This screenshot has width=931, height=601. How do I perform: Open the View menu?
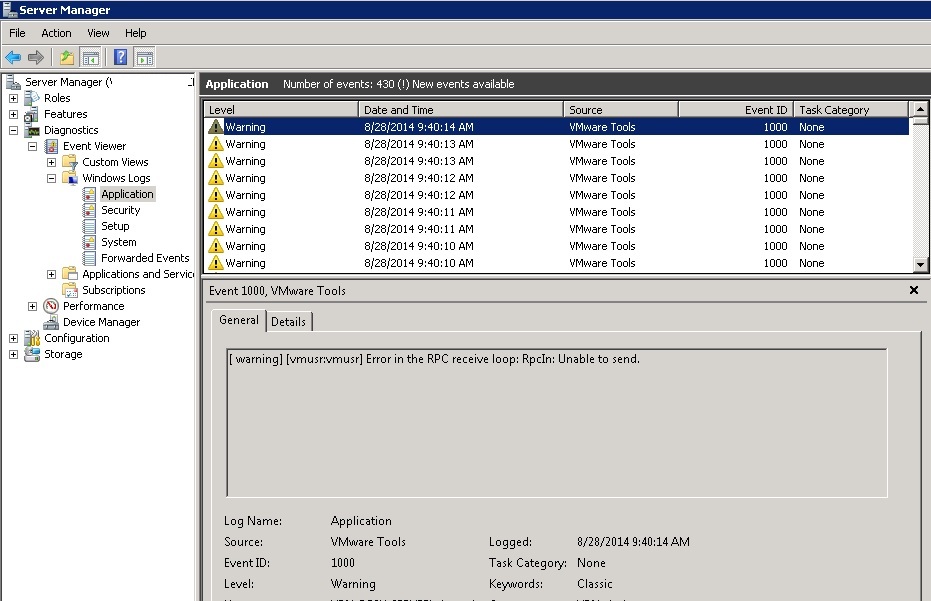point(98,33)
